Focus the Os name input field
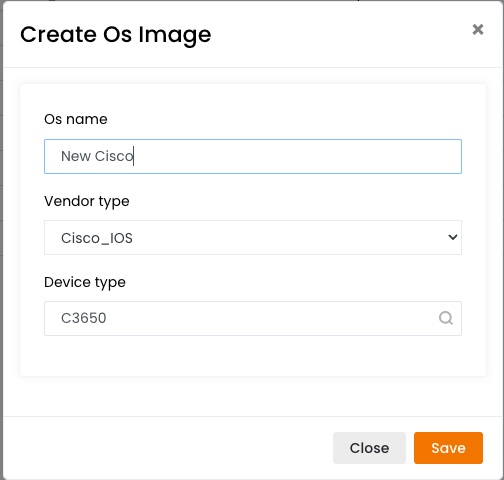 coord(253,156)
